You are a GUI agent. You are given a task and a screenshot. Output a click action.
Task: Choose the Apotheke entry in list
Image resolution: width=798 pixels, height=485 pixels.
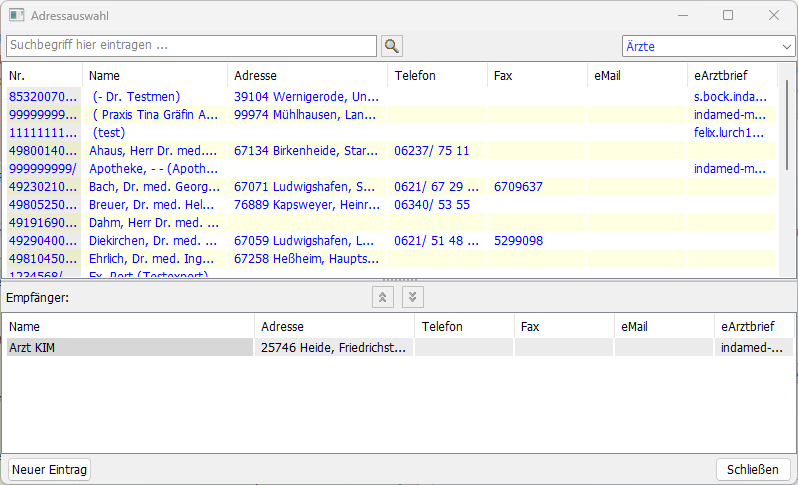[x=153, y=169]
